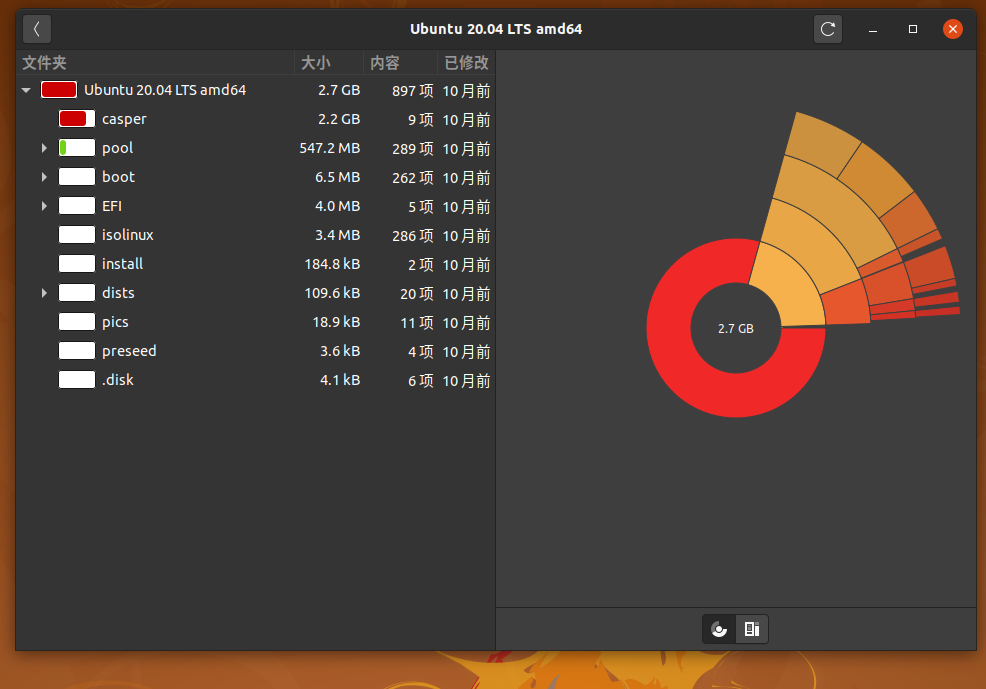This screenshot has width=986, height=689.
Task: Switch to the treemap chart view
Action: [751, 629]
